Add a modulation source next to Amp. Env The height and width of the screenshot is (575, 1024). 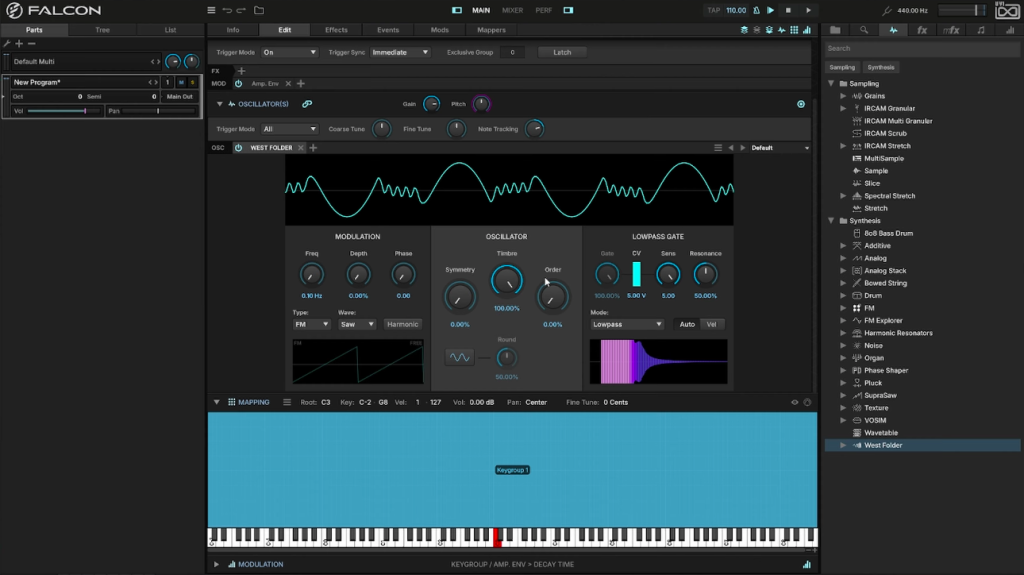(x=301, y=84)
